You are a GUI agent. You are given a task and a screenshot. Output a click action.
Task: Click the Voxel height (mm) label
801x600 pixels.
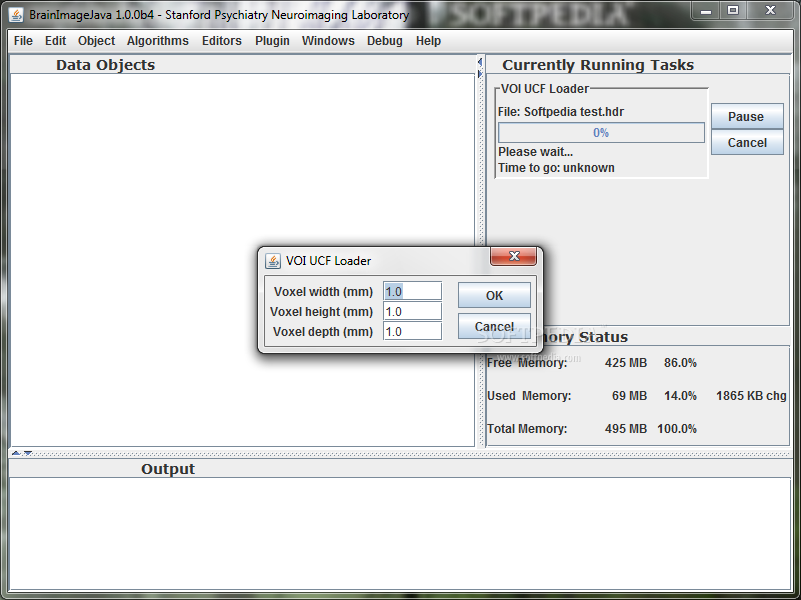321,311
